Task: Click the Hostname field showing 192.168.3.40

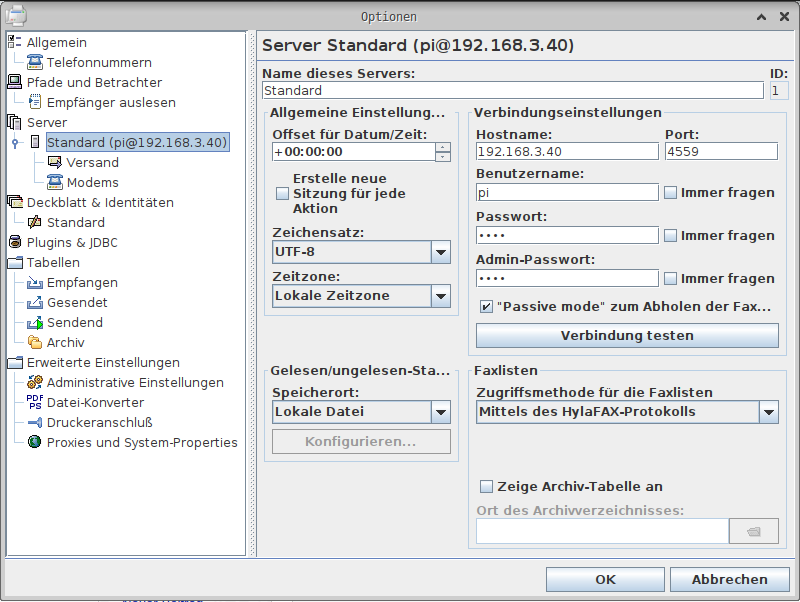Action: (x=567, y=152)
